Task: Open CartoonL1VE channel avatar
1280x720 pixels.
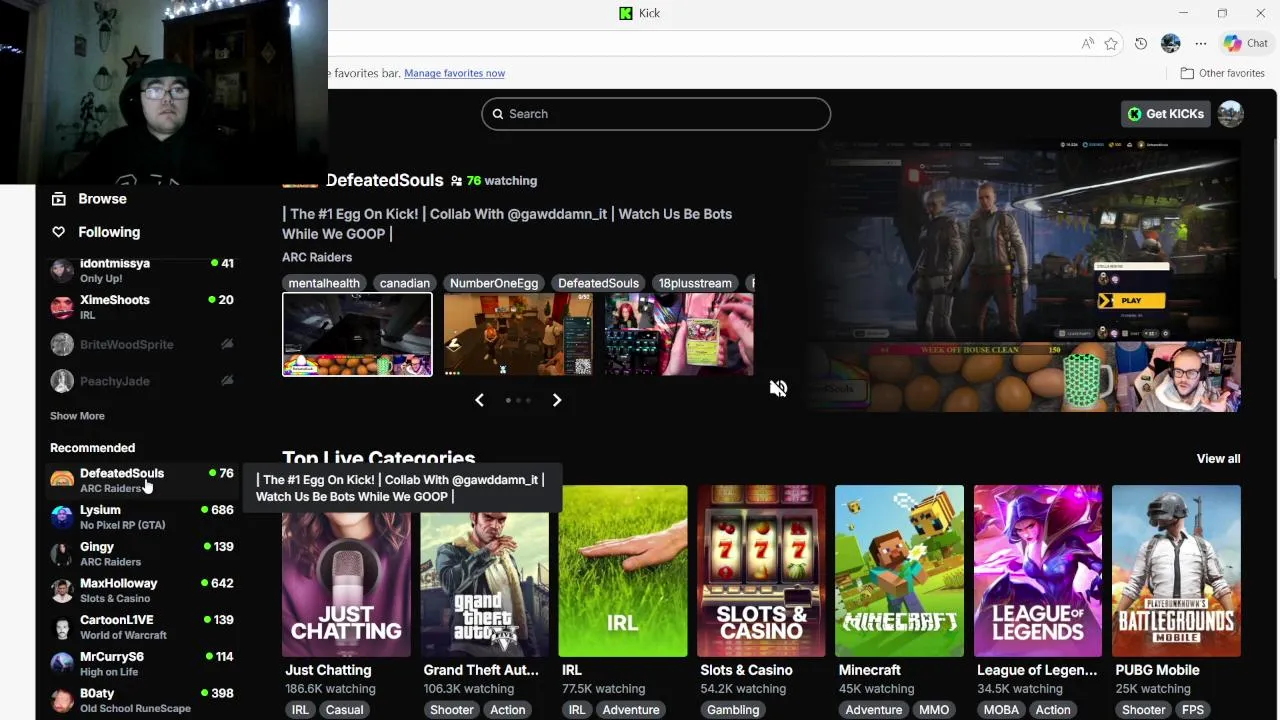Action: (62, 627)
